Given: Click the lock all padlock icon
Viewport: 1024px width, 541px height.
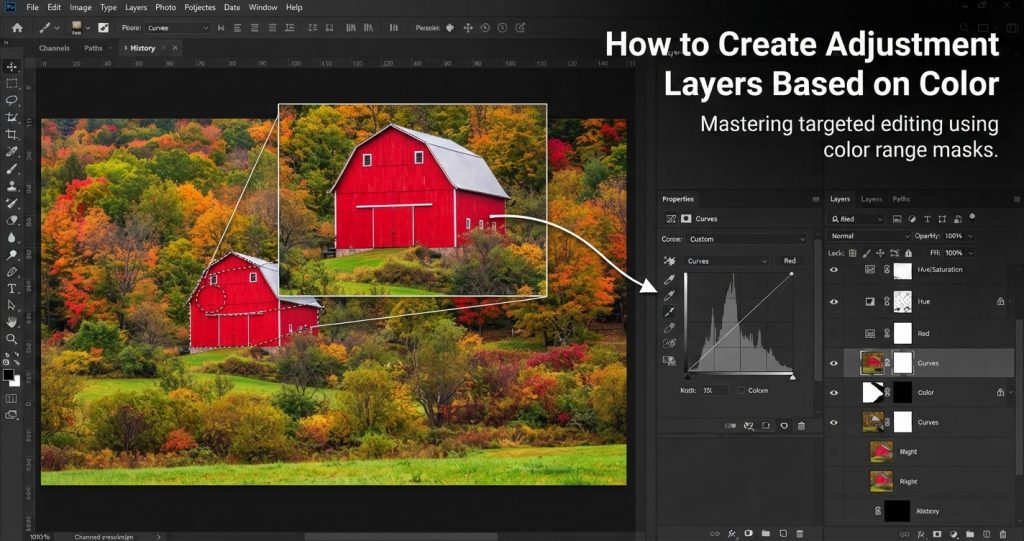Looking at the screenshot, I should click(x=908, y=253).
